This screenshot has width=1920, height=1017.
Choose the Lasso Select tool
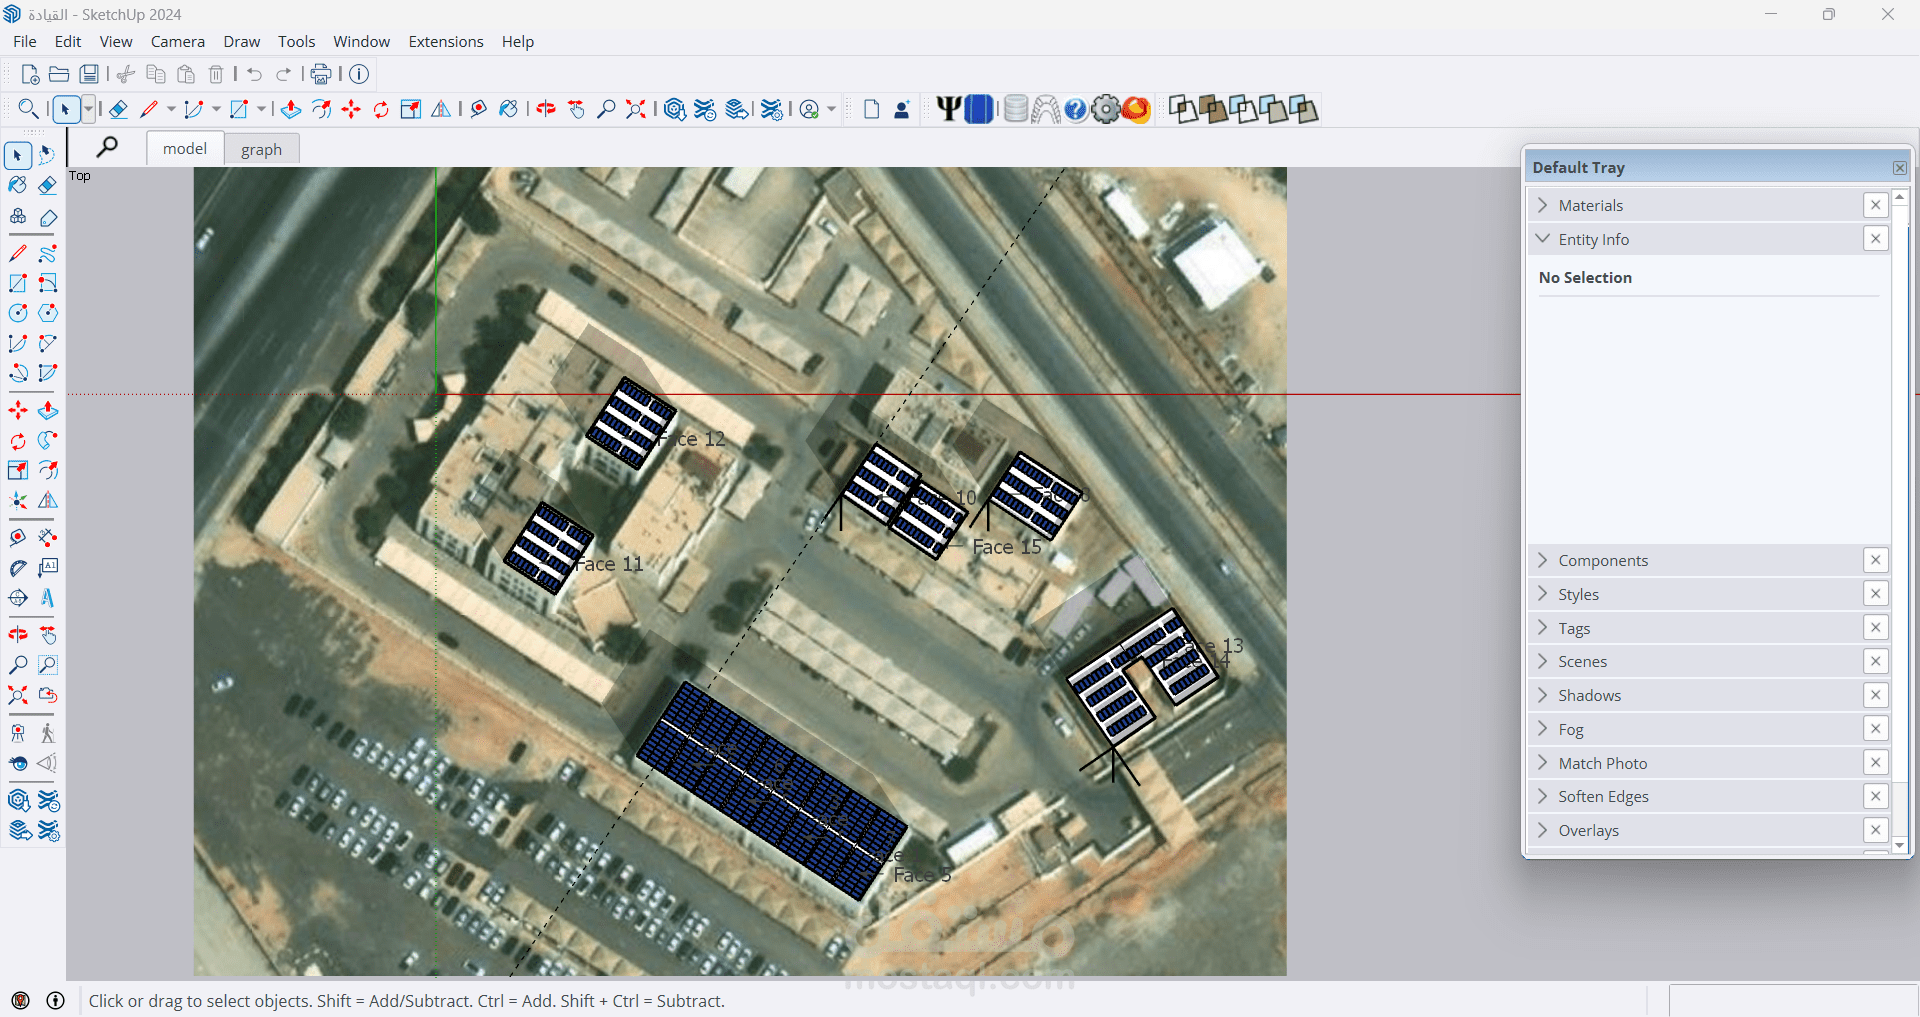48,155
